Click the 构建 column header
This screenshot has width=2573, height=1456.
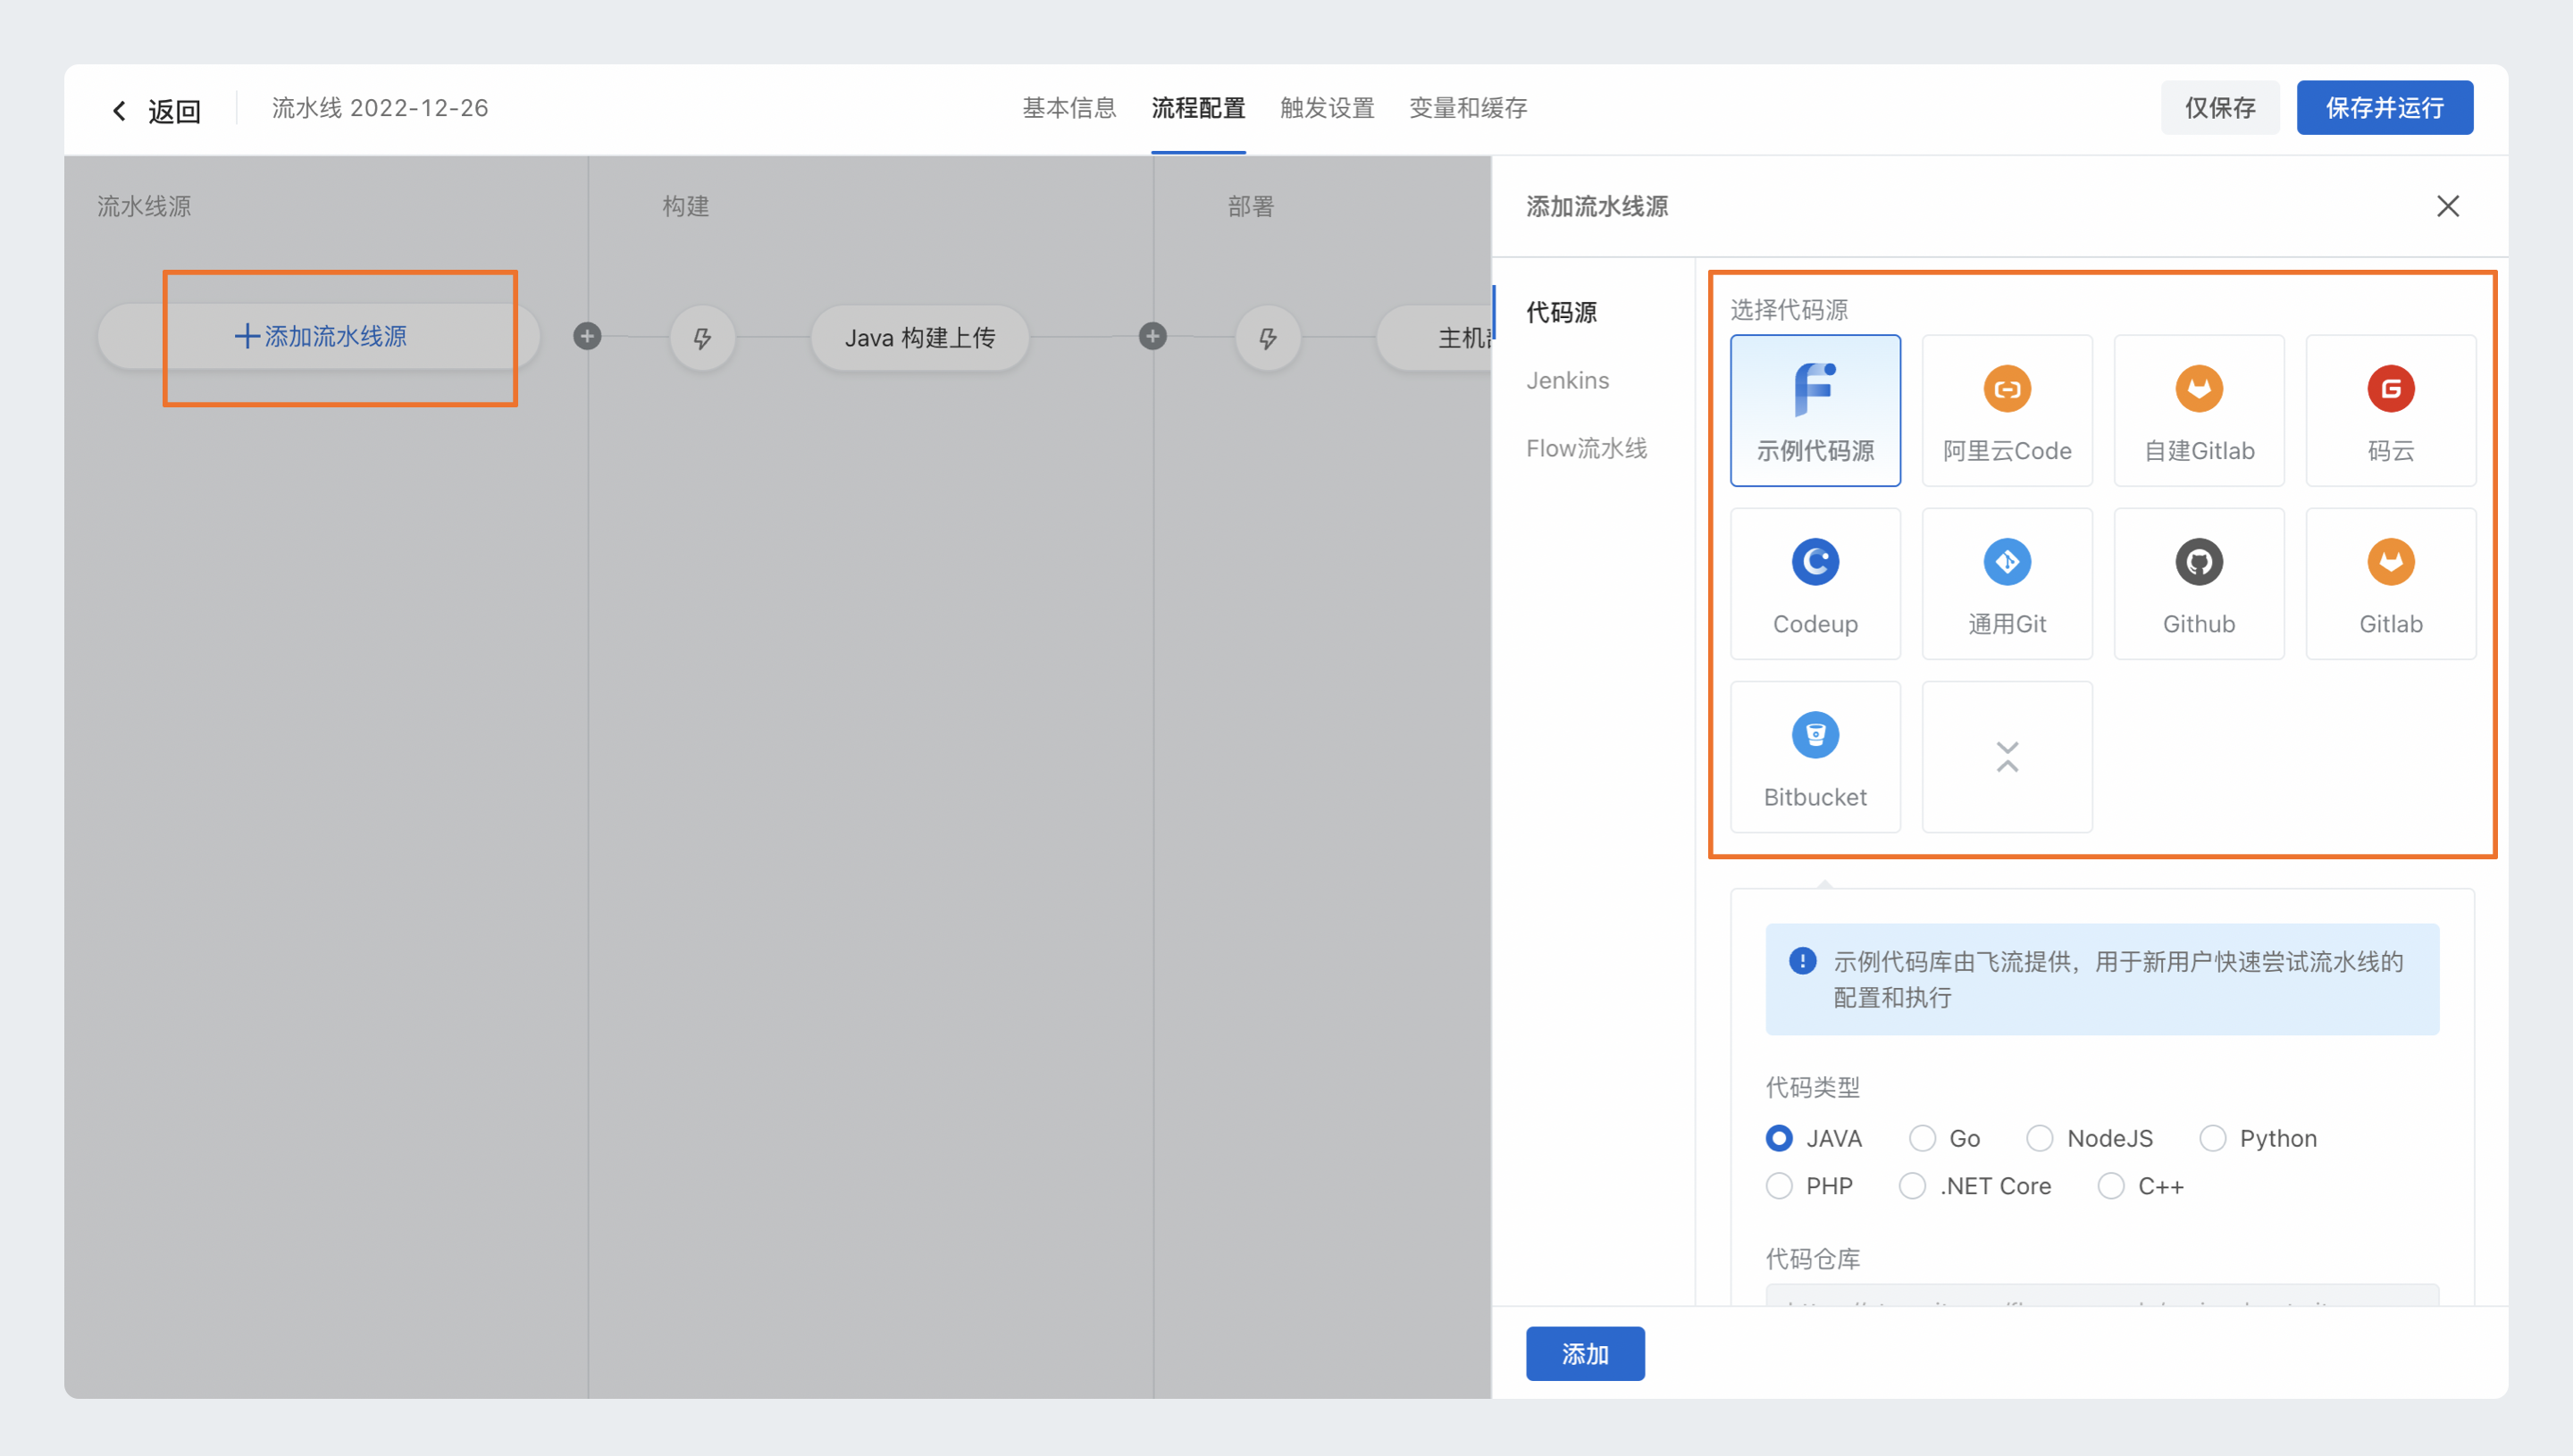click(x=686, y=206)
